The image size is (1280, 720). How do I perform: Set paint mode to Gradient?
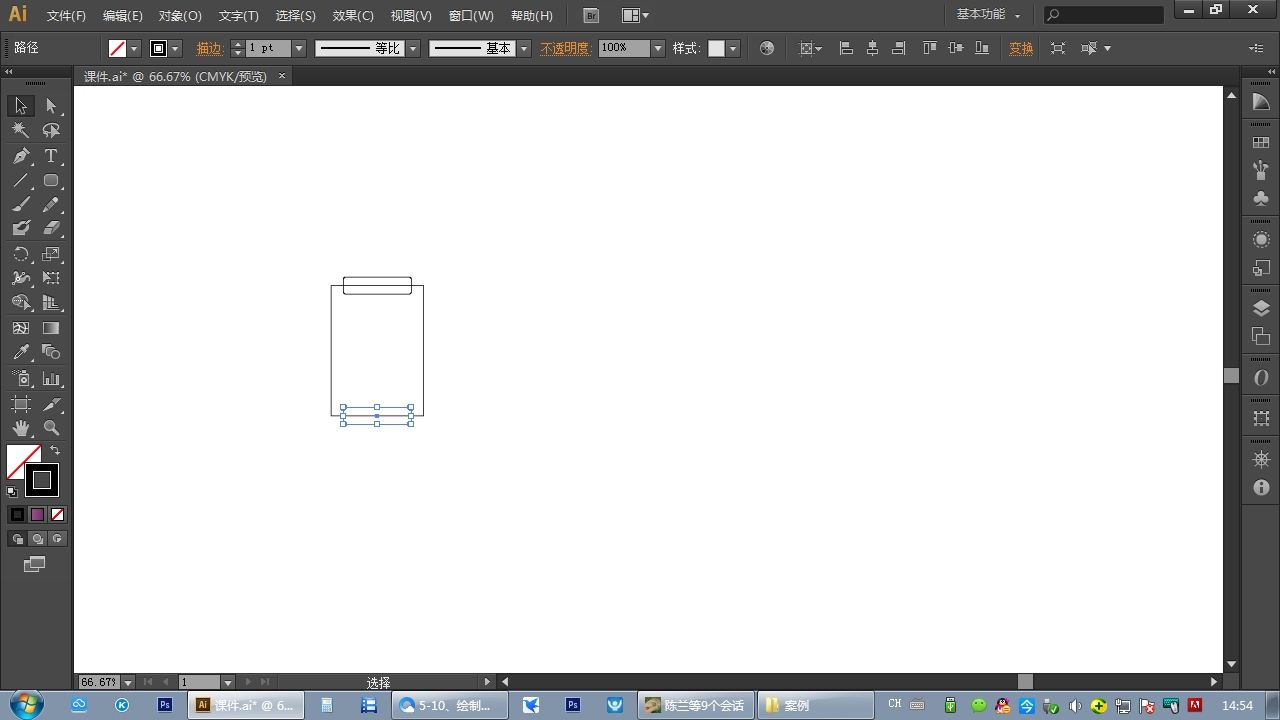pos(37,514)
